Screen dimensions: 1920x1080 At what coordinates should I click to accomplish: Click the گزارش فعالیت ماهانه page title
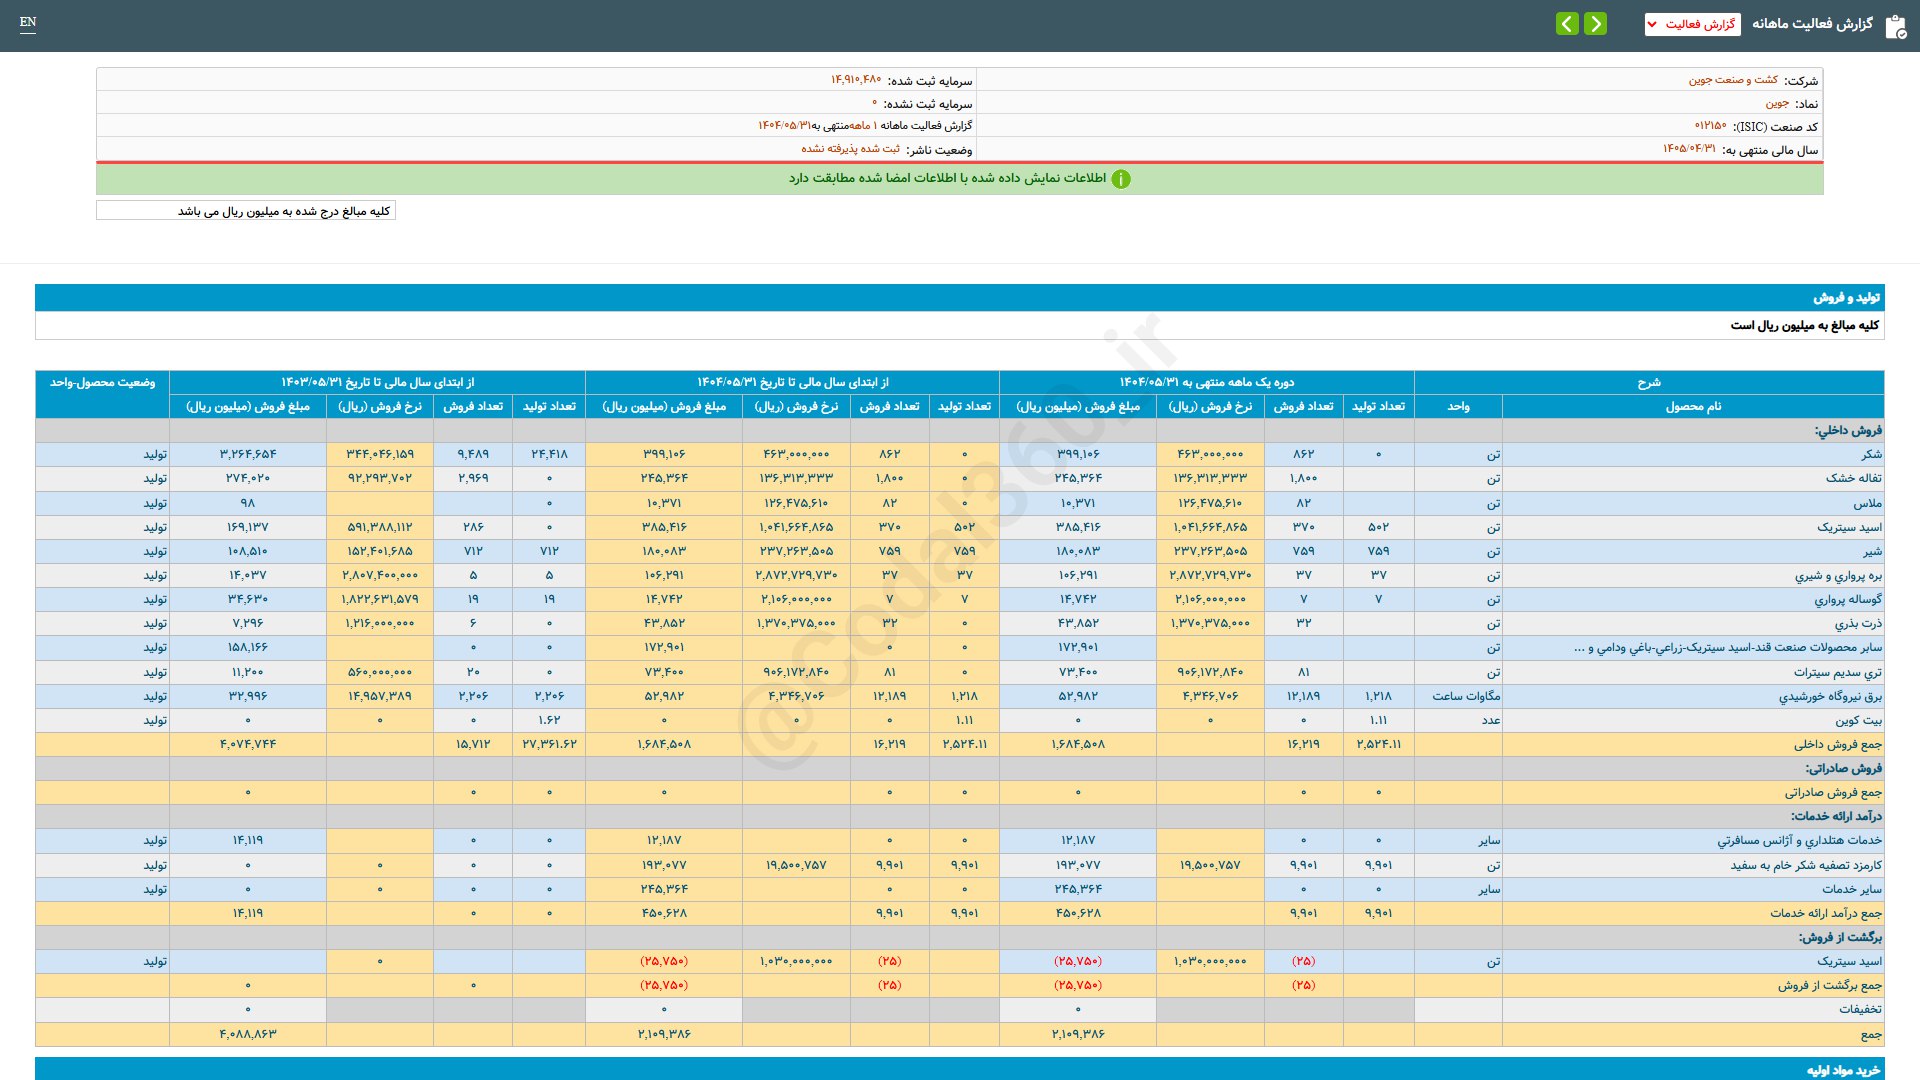(x=1812, y=24)
